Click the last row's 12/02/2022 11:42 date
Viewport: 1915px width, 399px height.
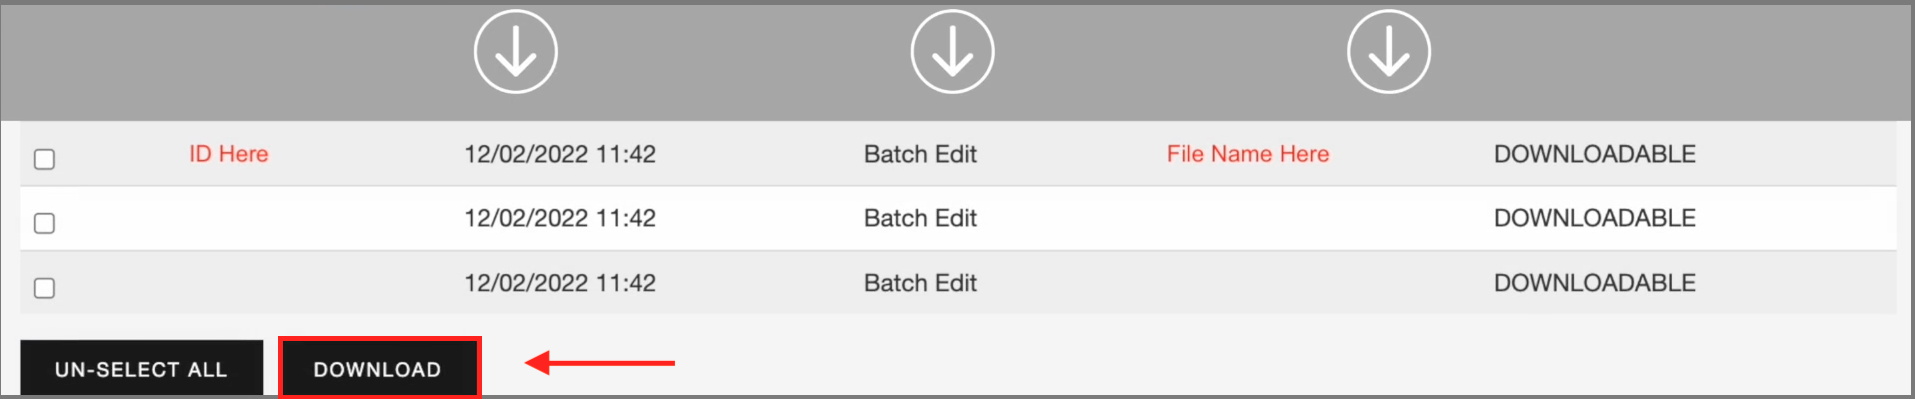560,283
